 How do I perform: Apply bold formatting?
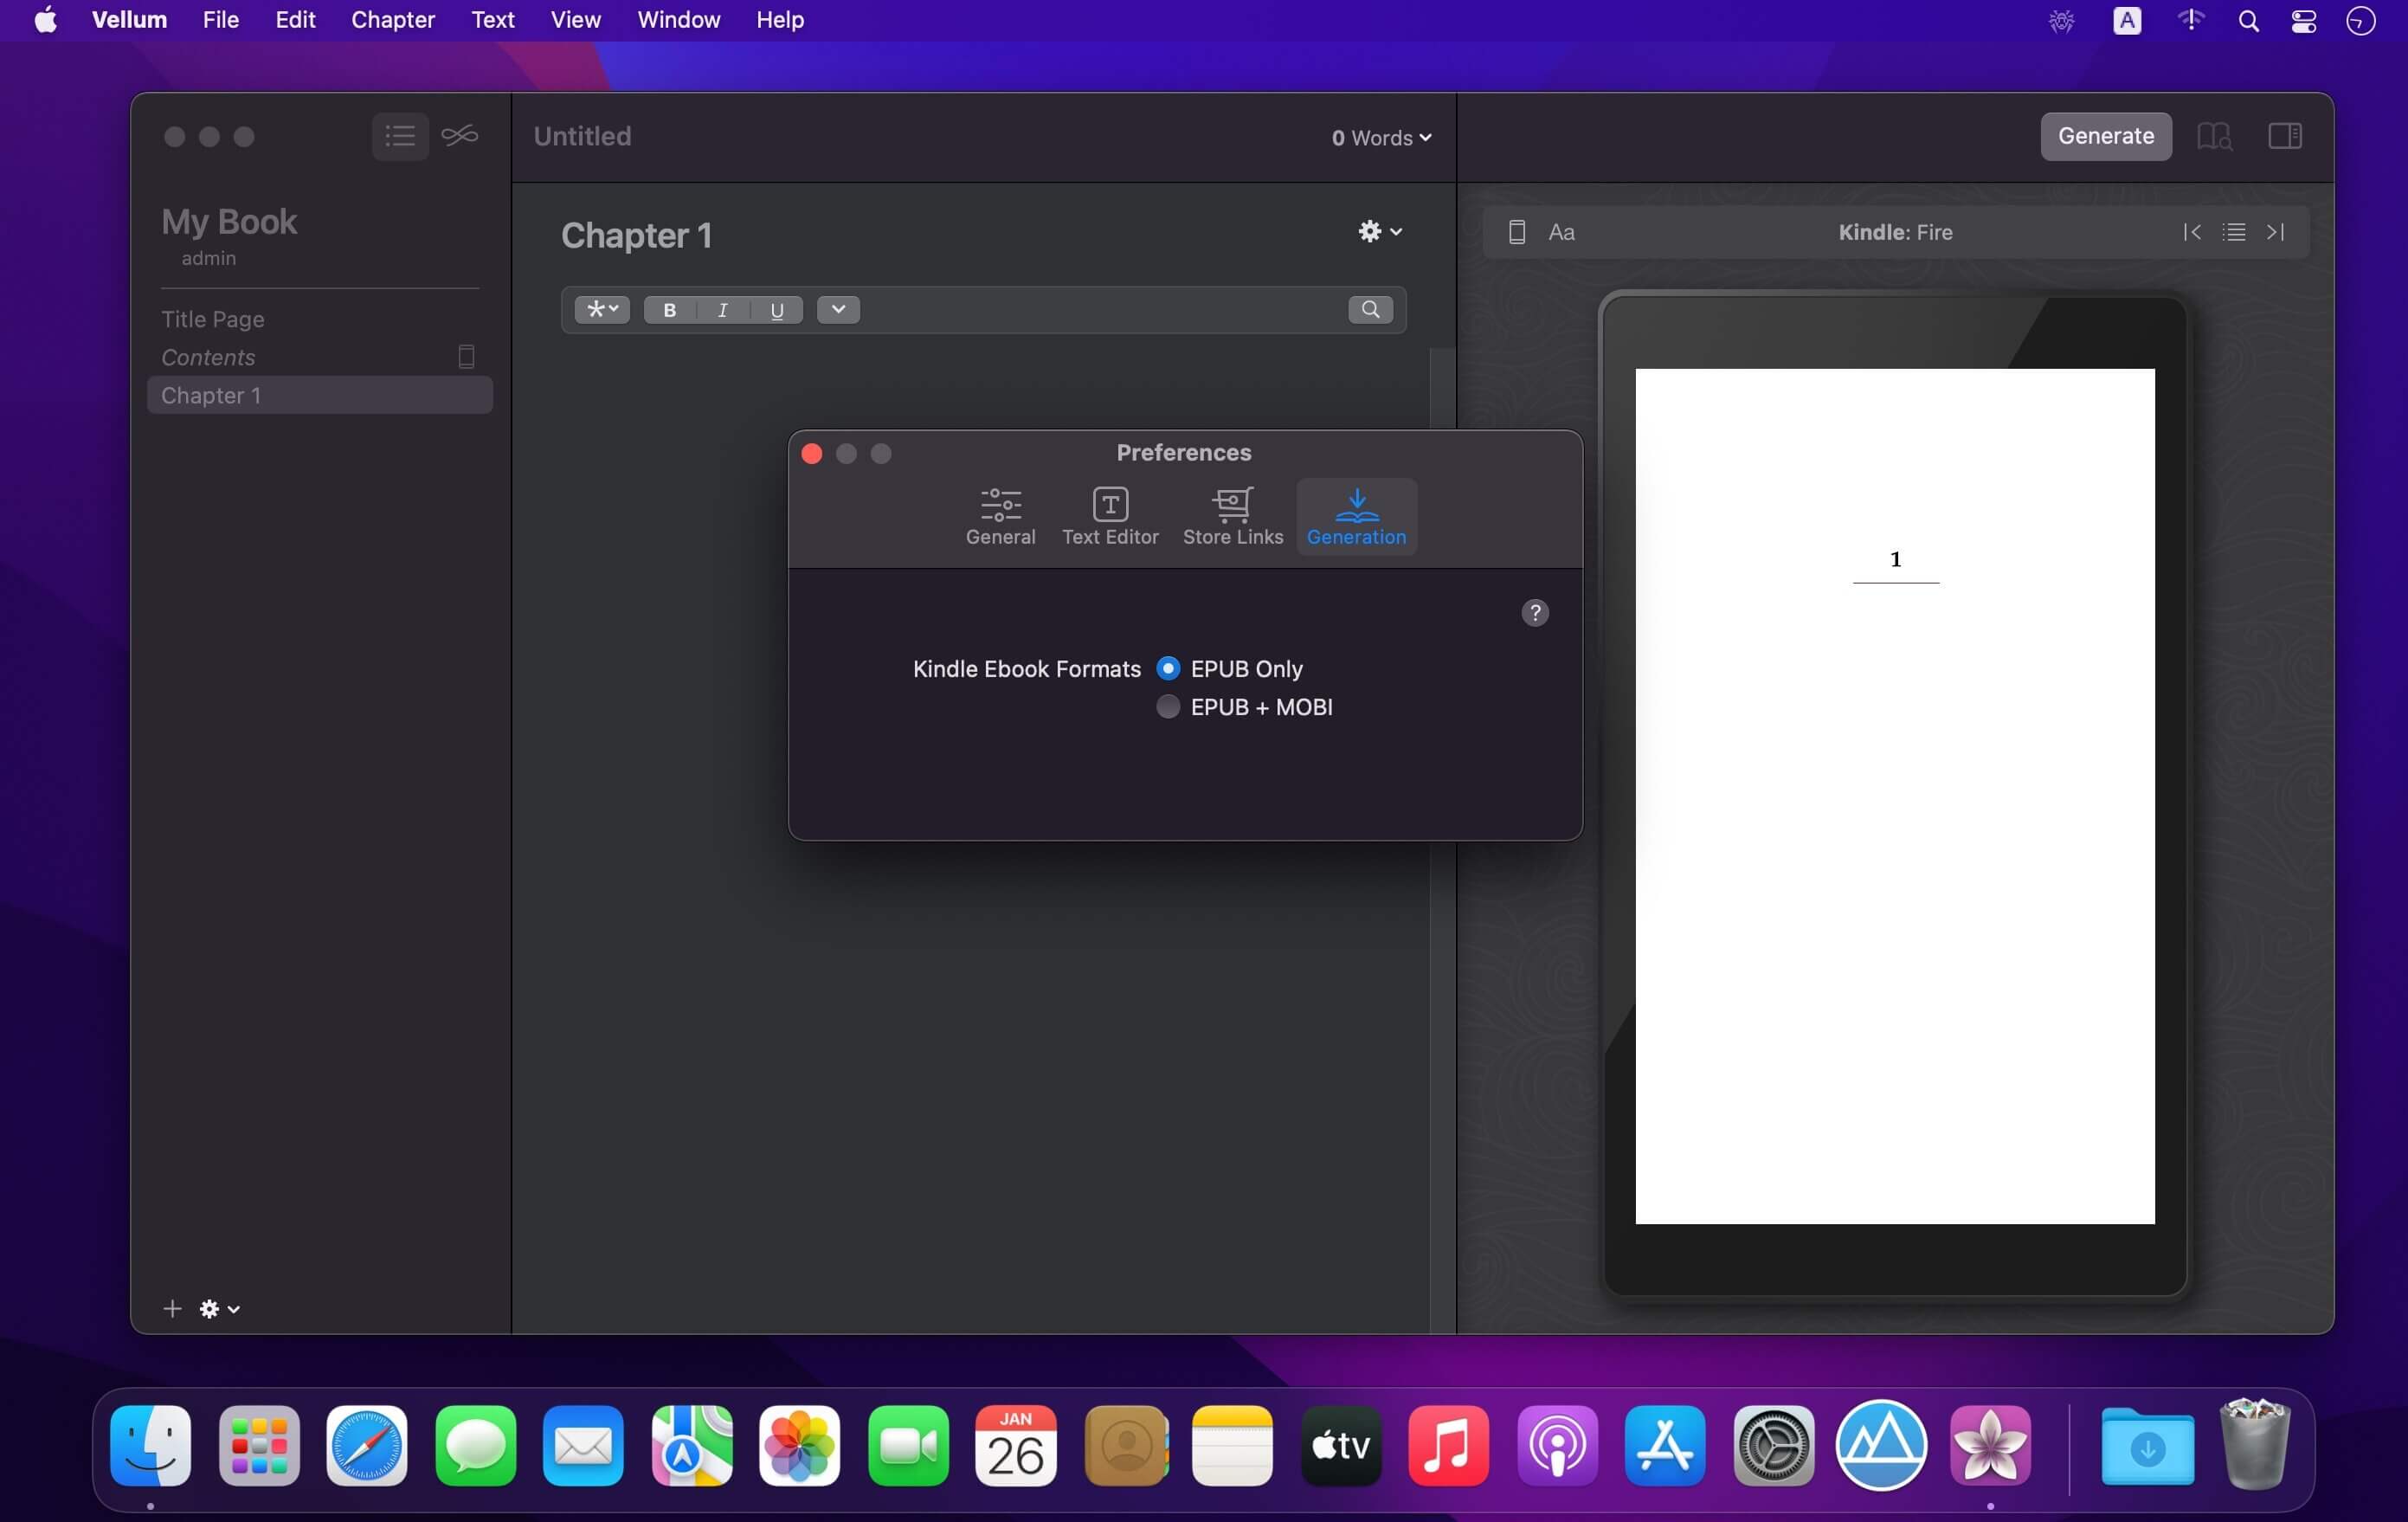click(x=669, y=310)
